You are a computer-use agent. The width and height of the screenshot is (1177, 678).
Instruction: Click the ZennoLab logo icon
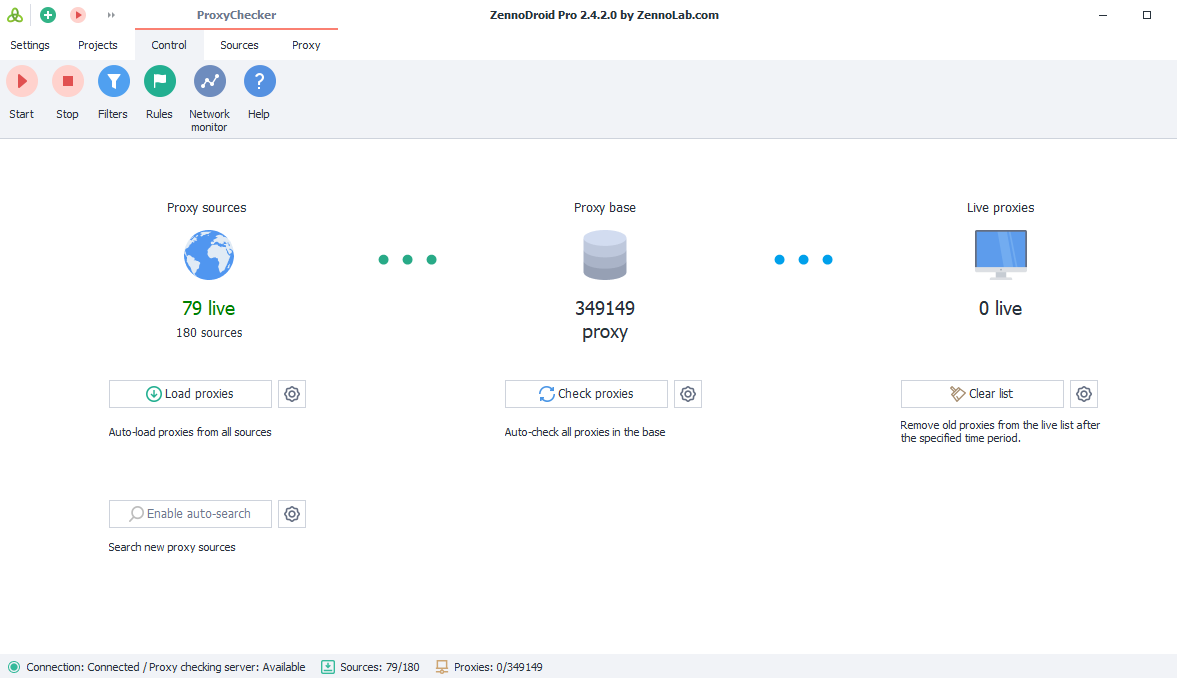click(15, 14)
